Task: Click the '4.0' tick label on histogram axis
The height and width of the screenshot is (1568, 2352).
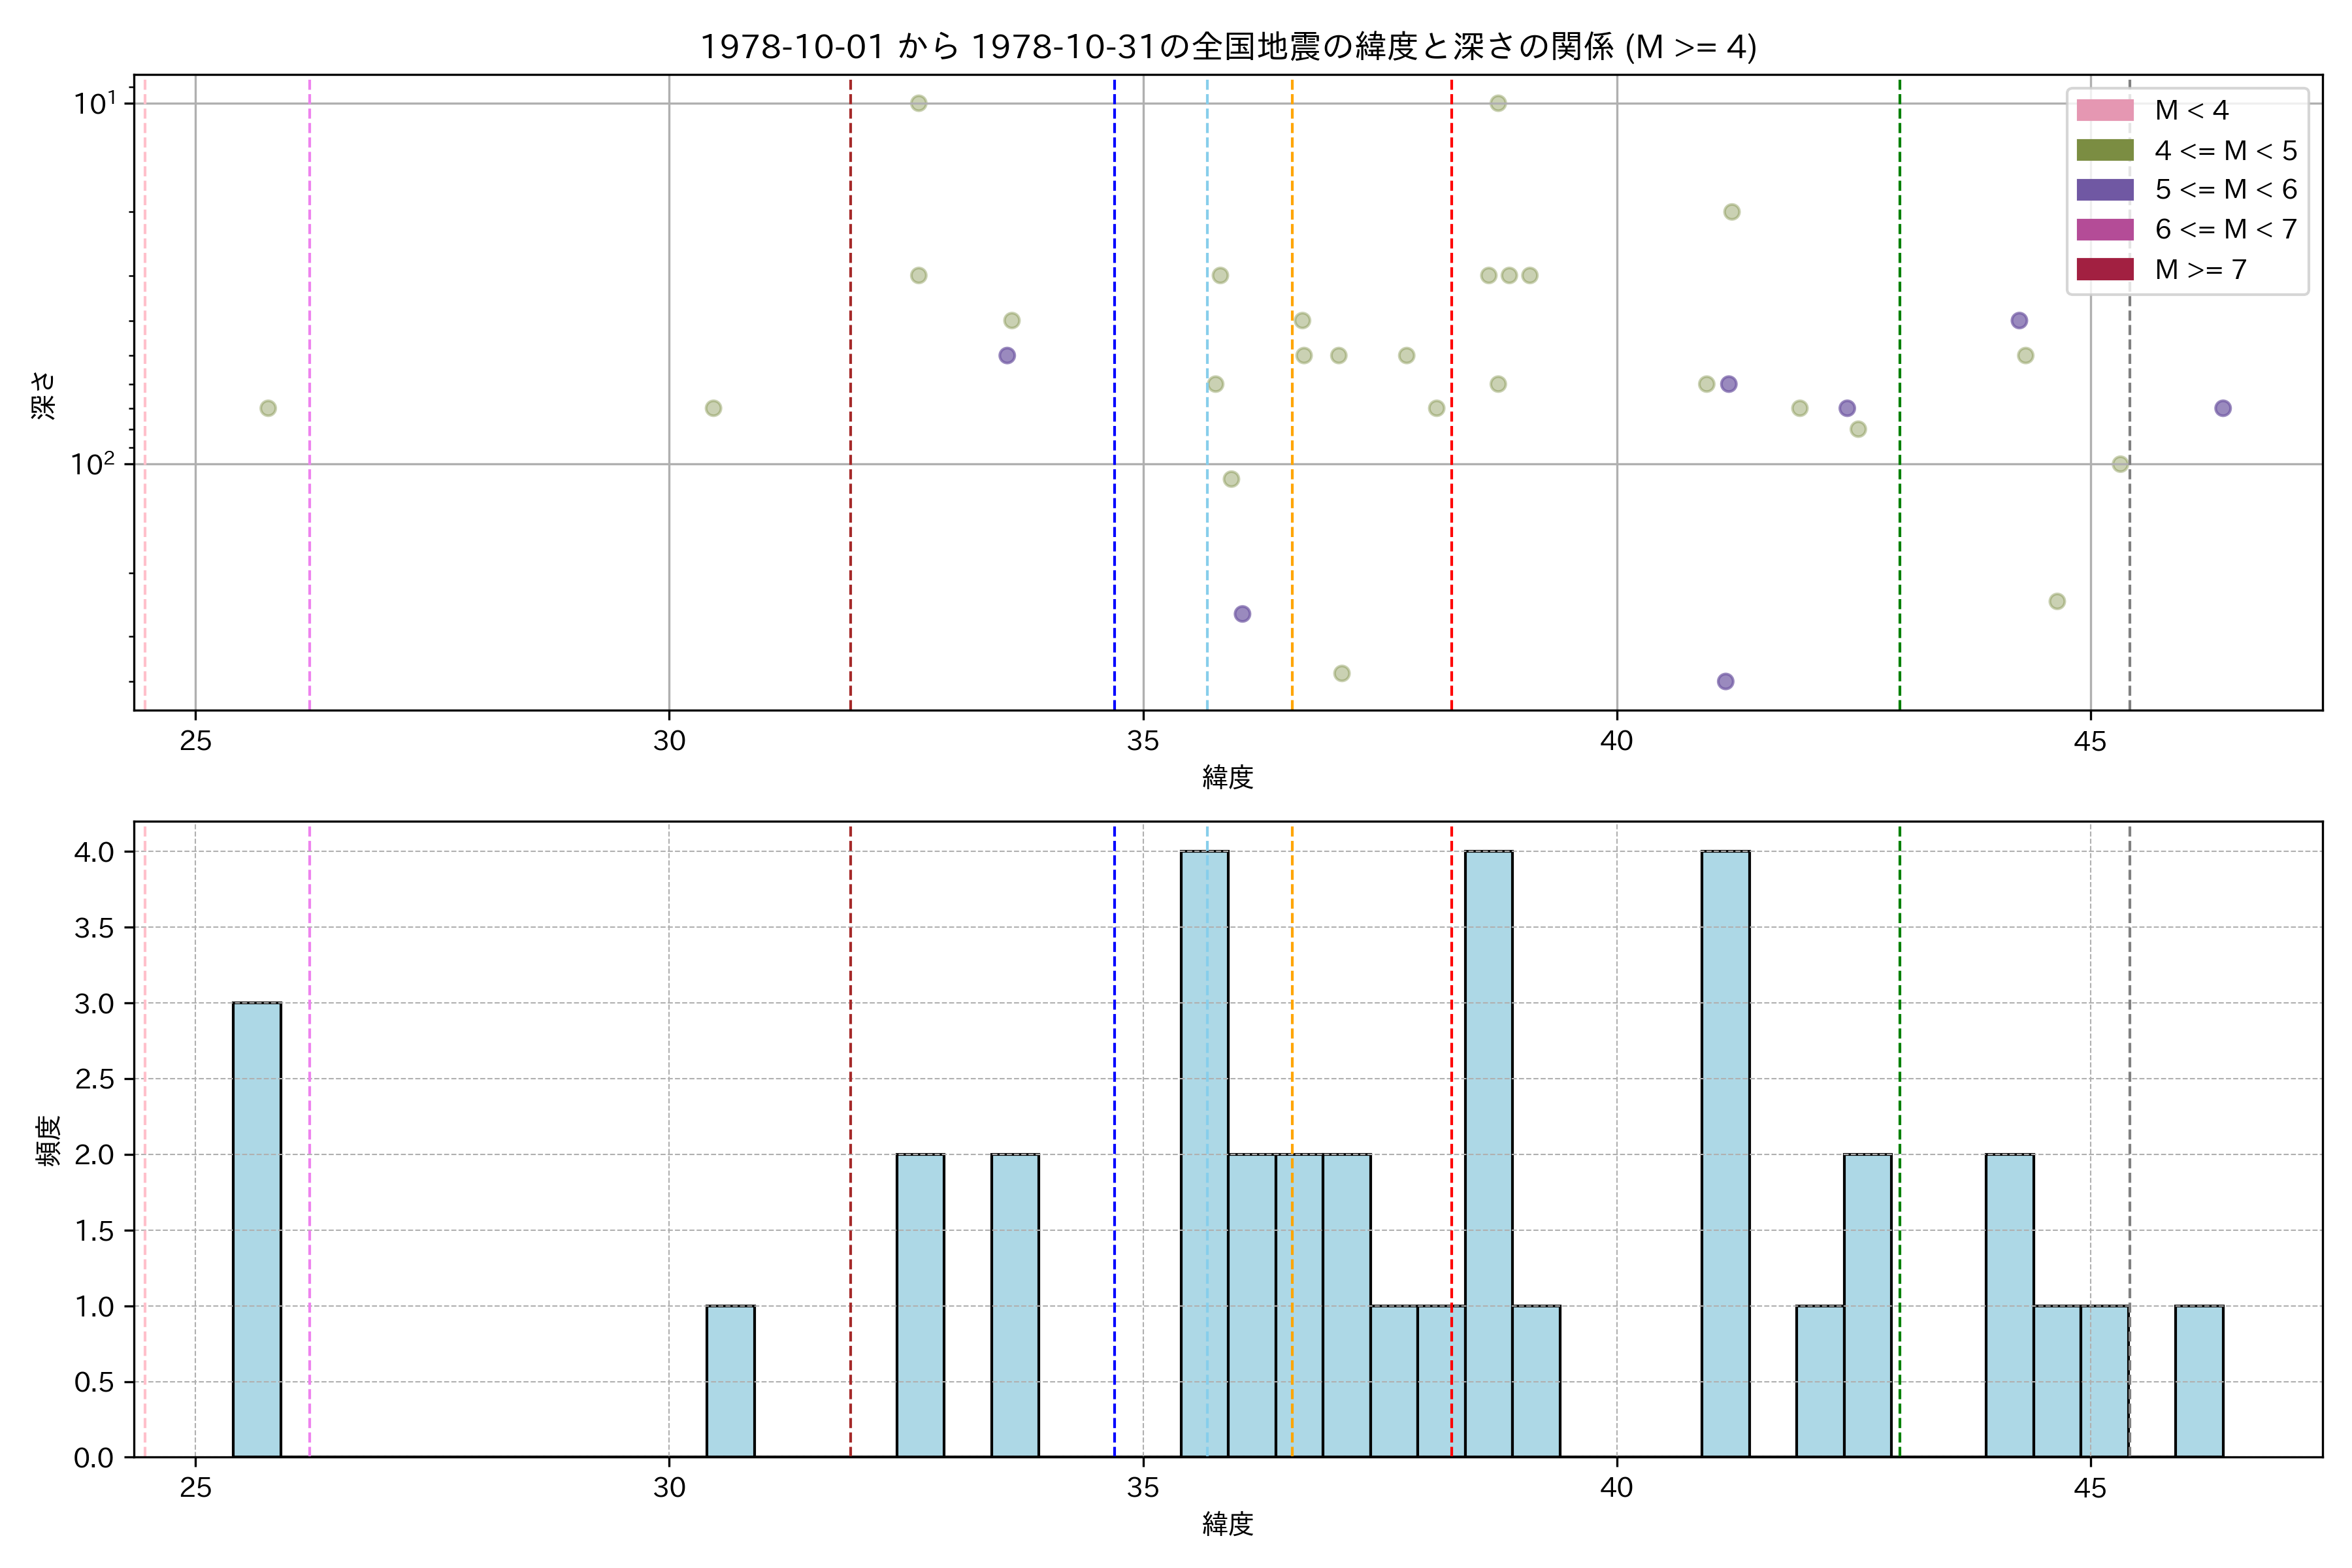Action: 94,852
